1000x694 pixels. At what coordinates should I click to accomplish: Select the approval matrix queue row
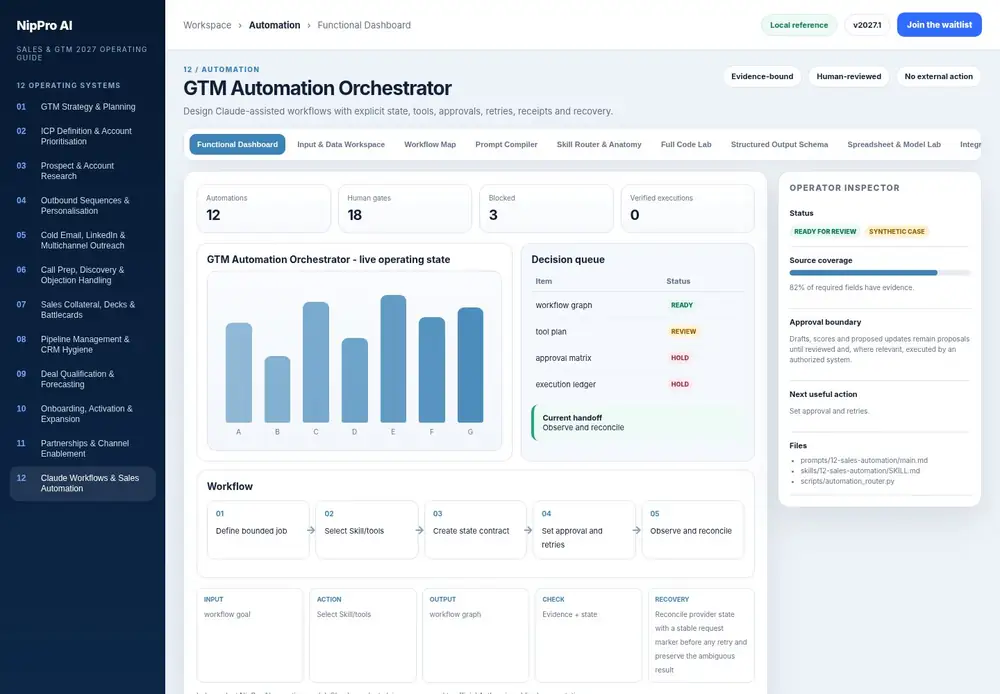638,358
